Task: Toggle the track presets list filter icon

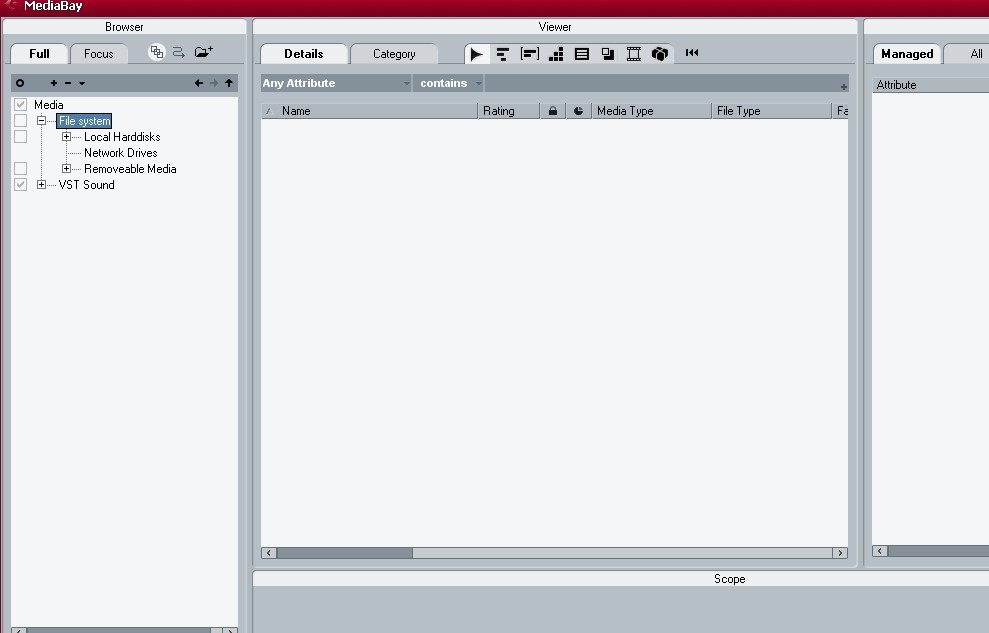Action: click(x=582, y=54)
